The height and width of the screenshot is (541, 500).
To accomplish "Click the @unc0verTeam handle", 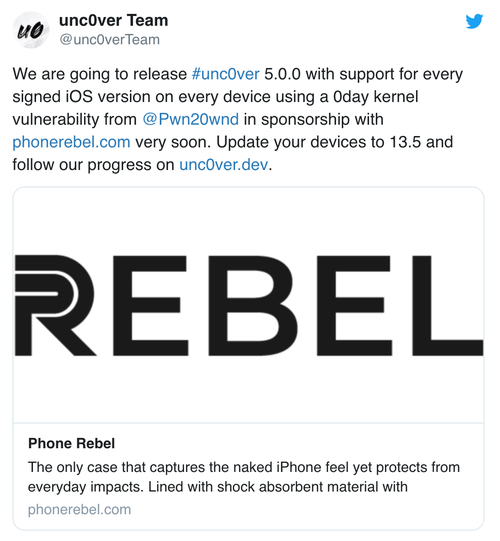I will click(x=109, y=40).
